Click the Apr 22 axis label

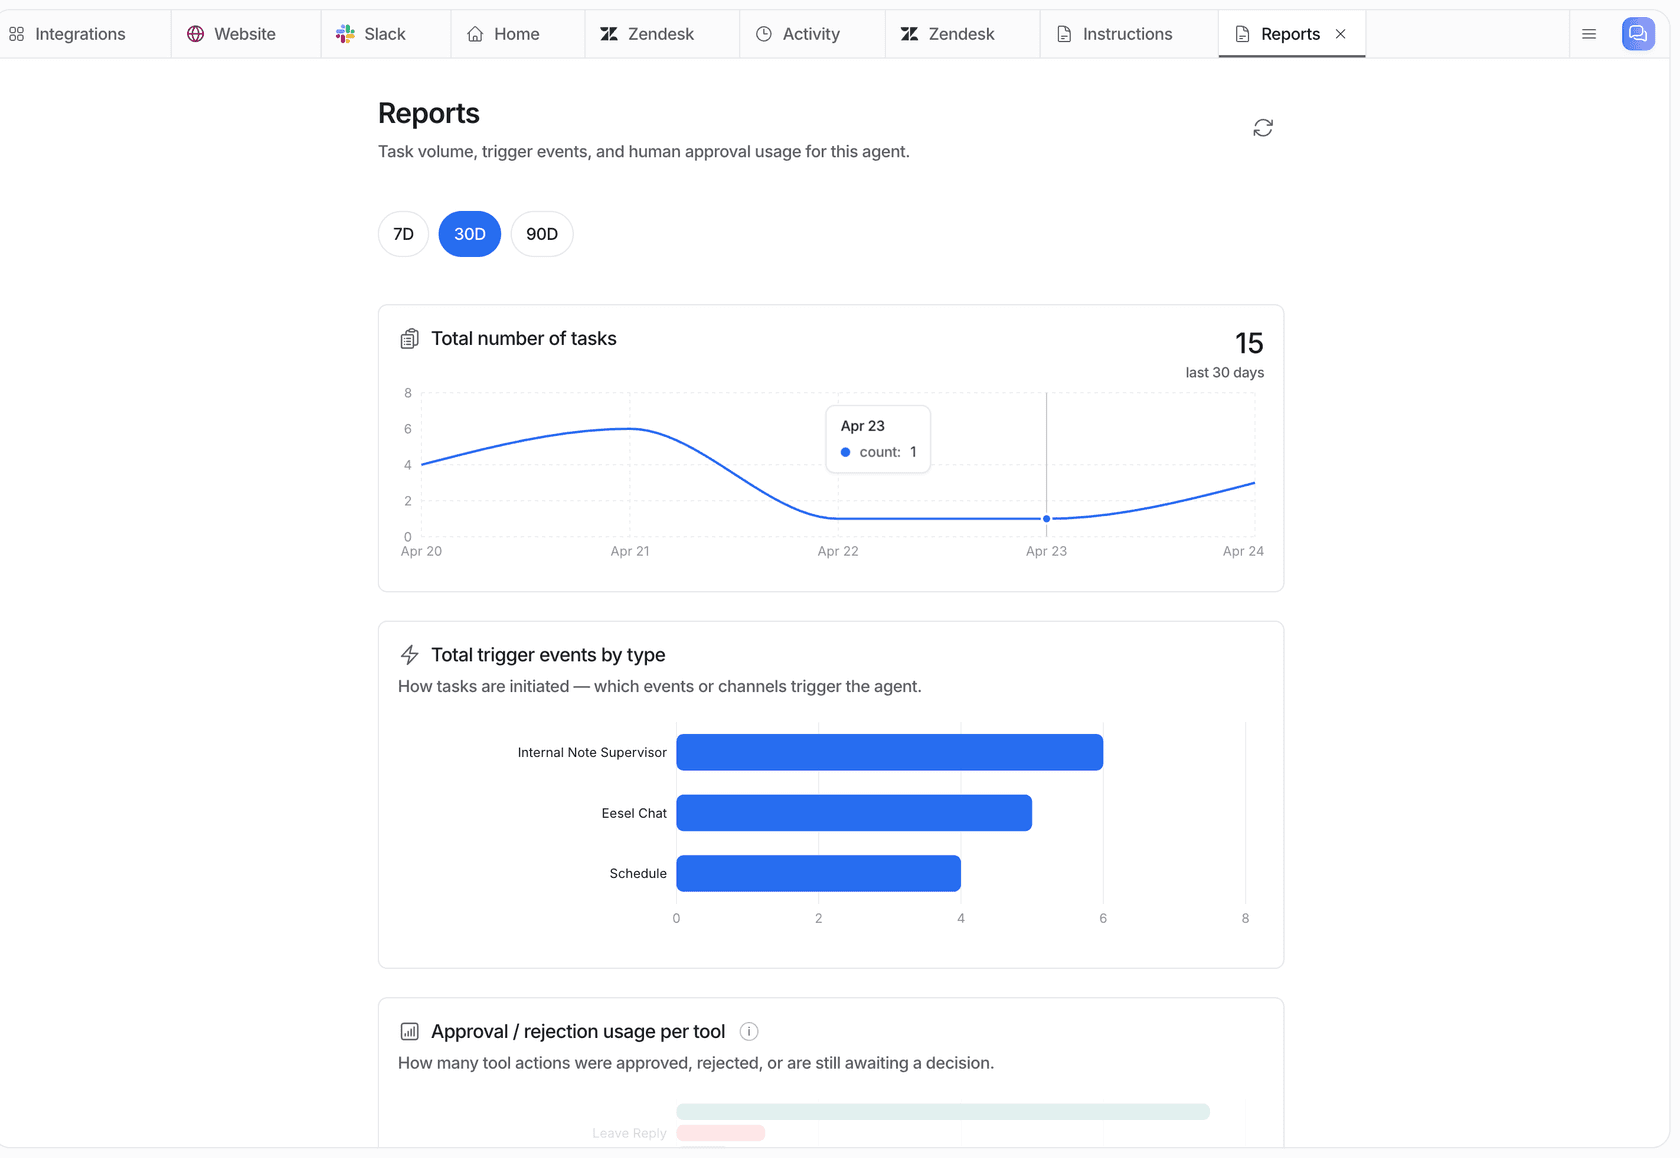click(x=838, y=551)
